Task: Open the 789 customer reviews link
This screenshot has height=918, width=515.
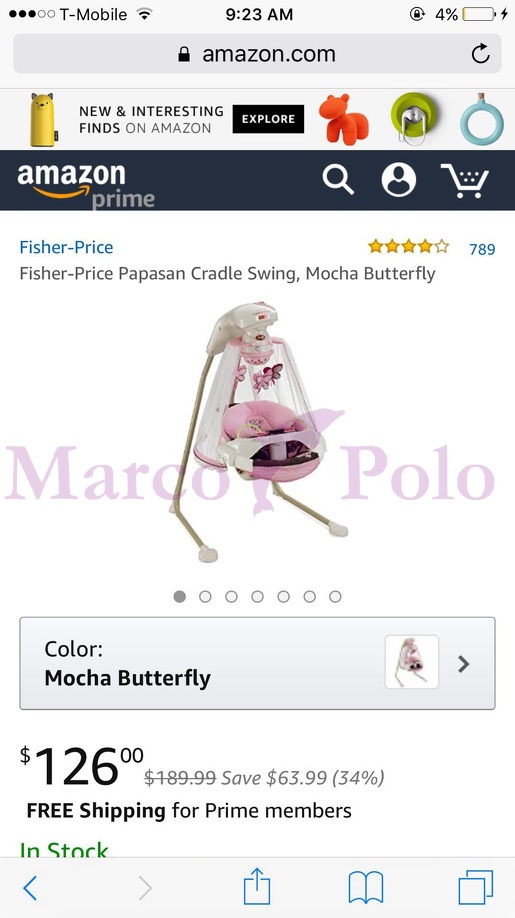Action: pyautogui.click(x=482, y=249)
